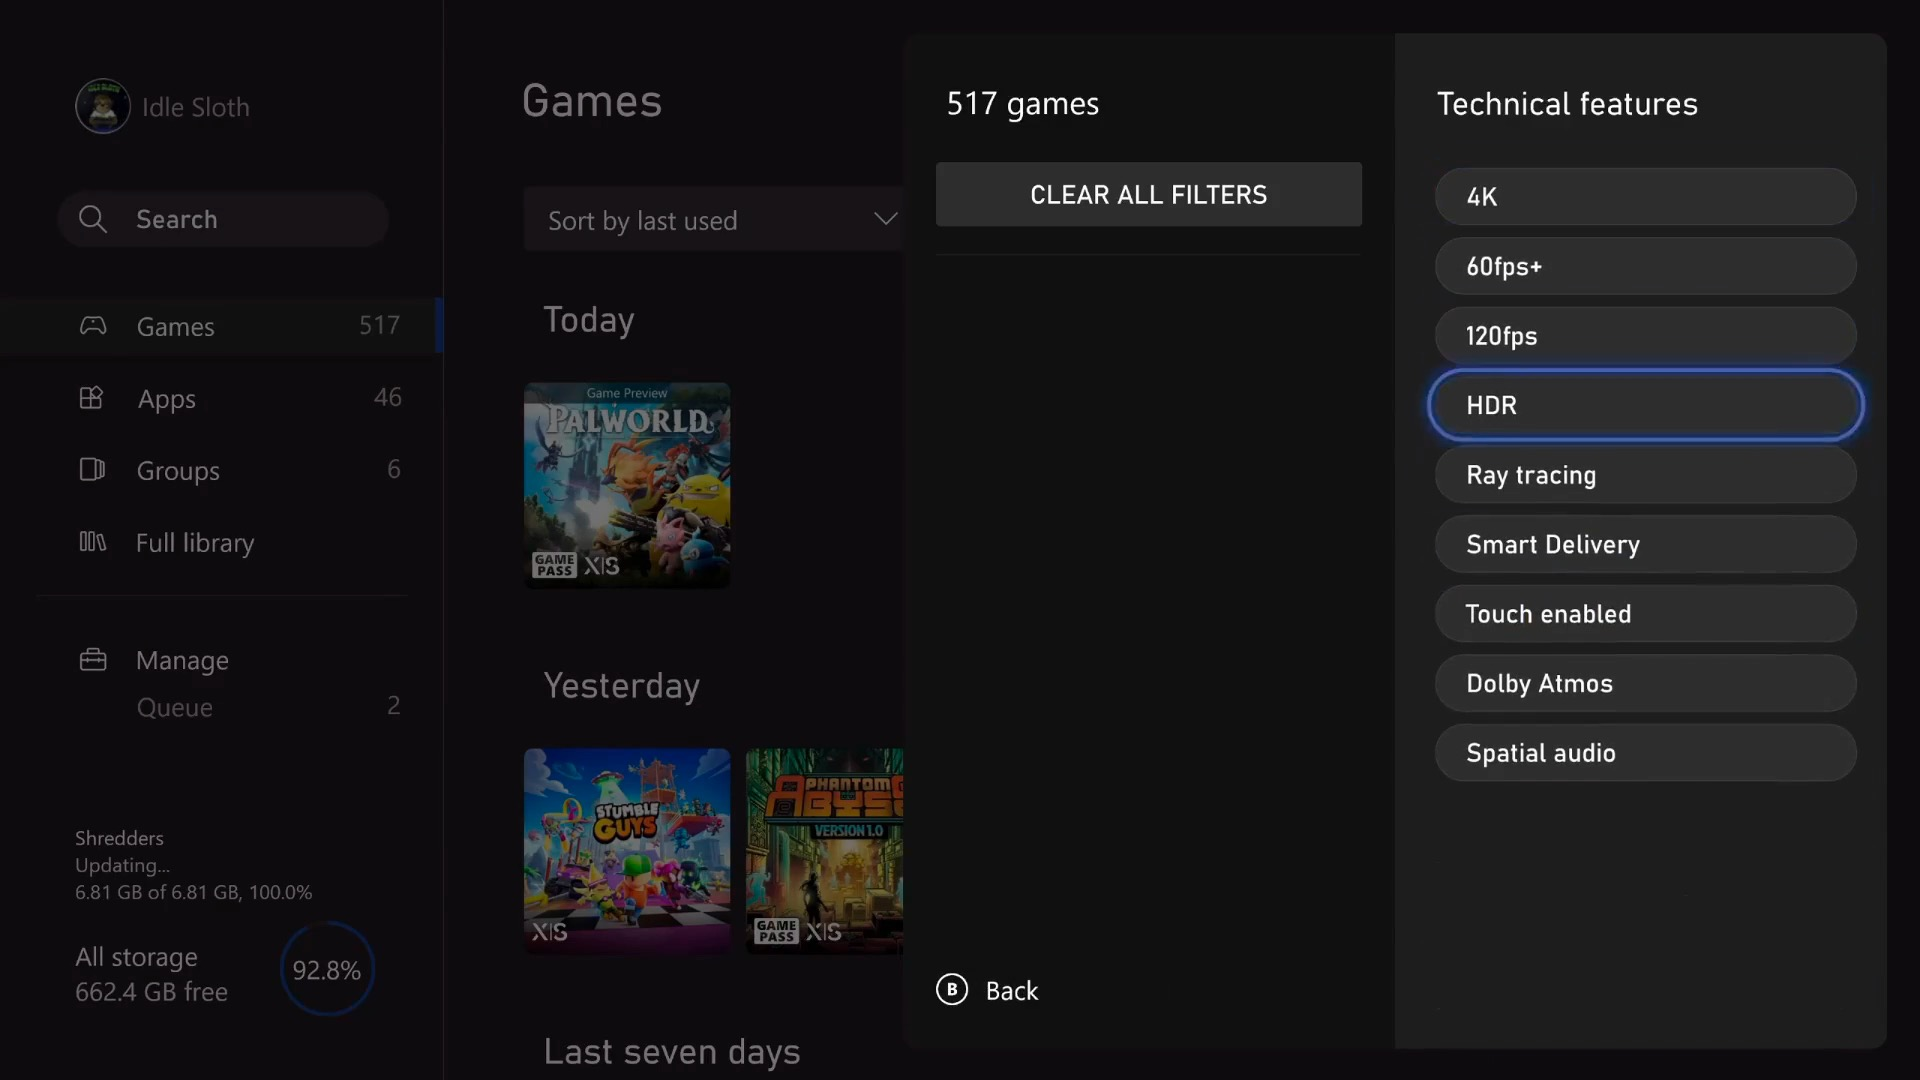
Task: Open the Palworld game thumbnail
Action: (627, 485)
